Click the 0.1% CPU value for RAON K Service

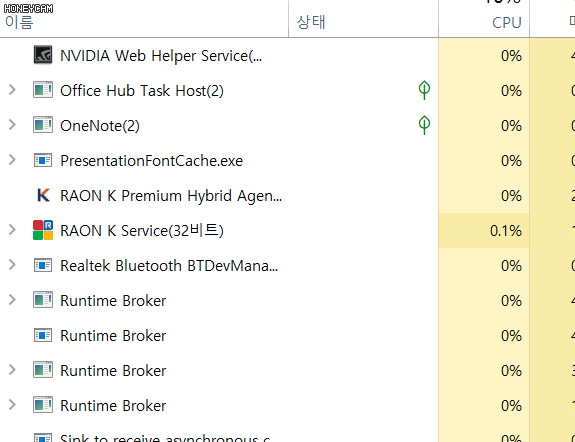tap(506, 231)
